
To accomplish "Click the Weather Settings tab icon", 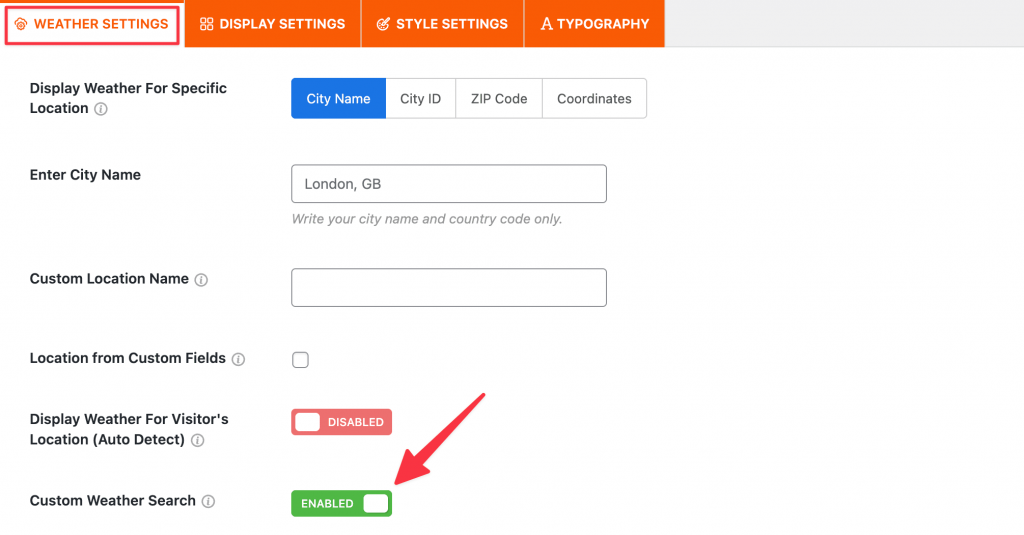I will pos(21,24).
